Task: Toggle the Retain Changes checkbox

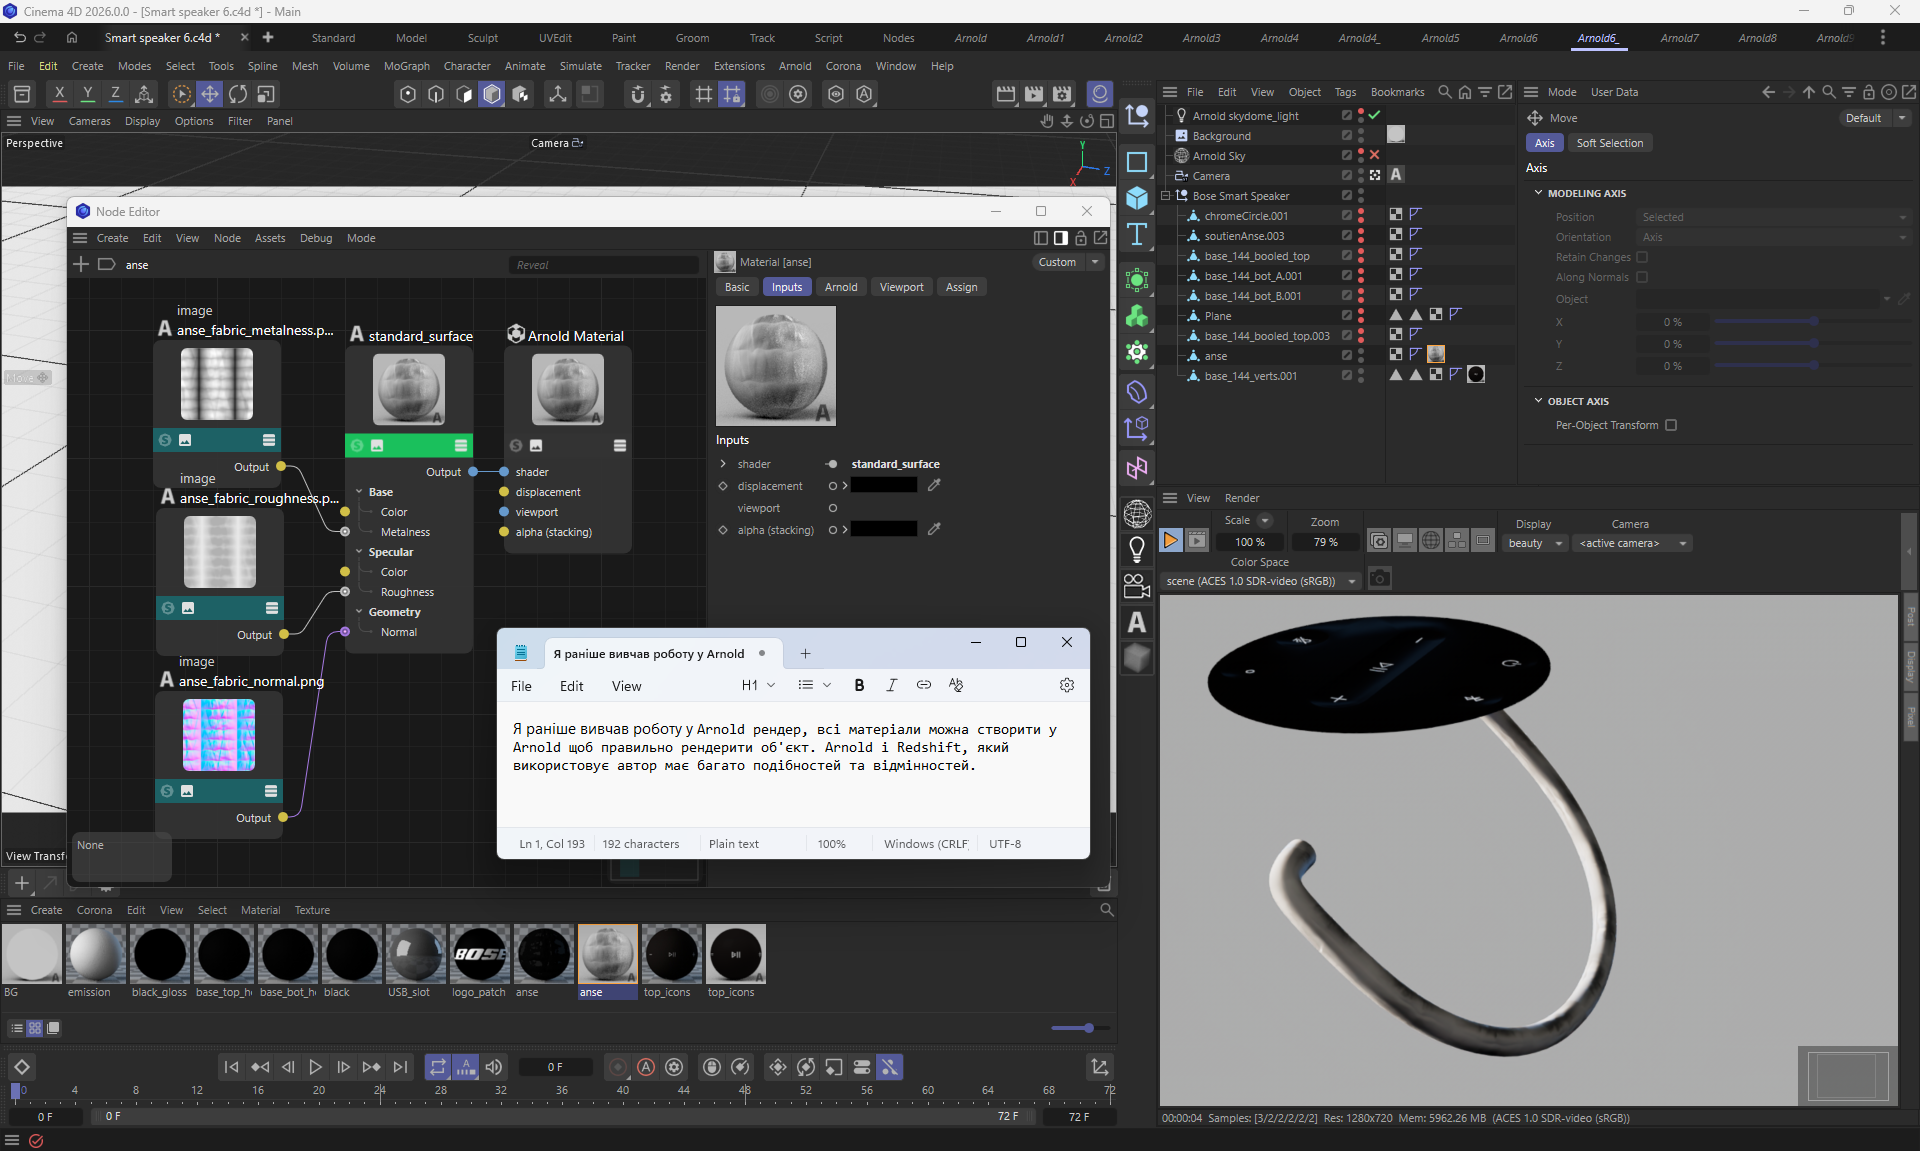Action: 1642,257
